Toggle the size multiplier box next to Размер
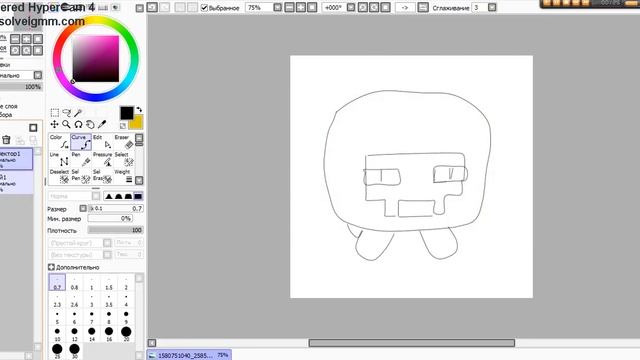The height and width of the screenshot is (360, 640). coord(83,208)
